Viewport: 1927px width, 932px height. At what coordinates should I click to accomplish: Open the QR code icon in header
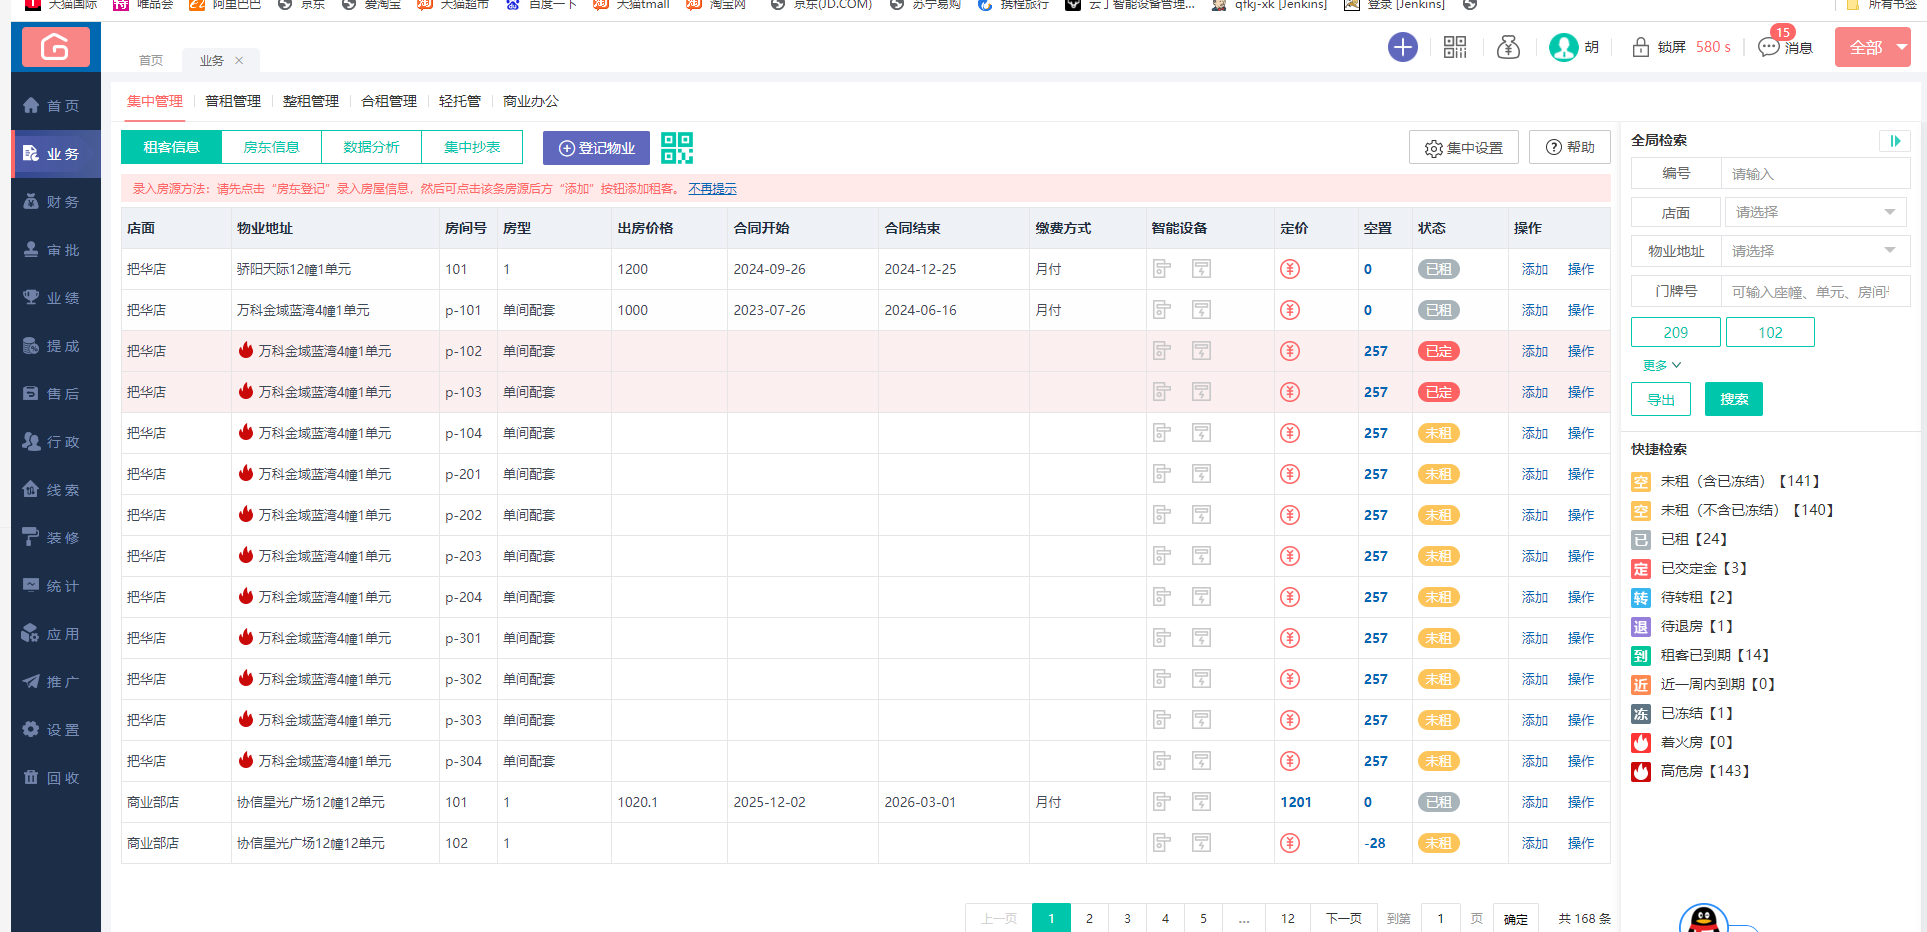click(x=1455, y=47)
